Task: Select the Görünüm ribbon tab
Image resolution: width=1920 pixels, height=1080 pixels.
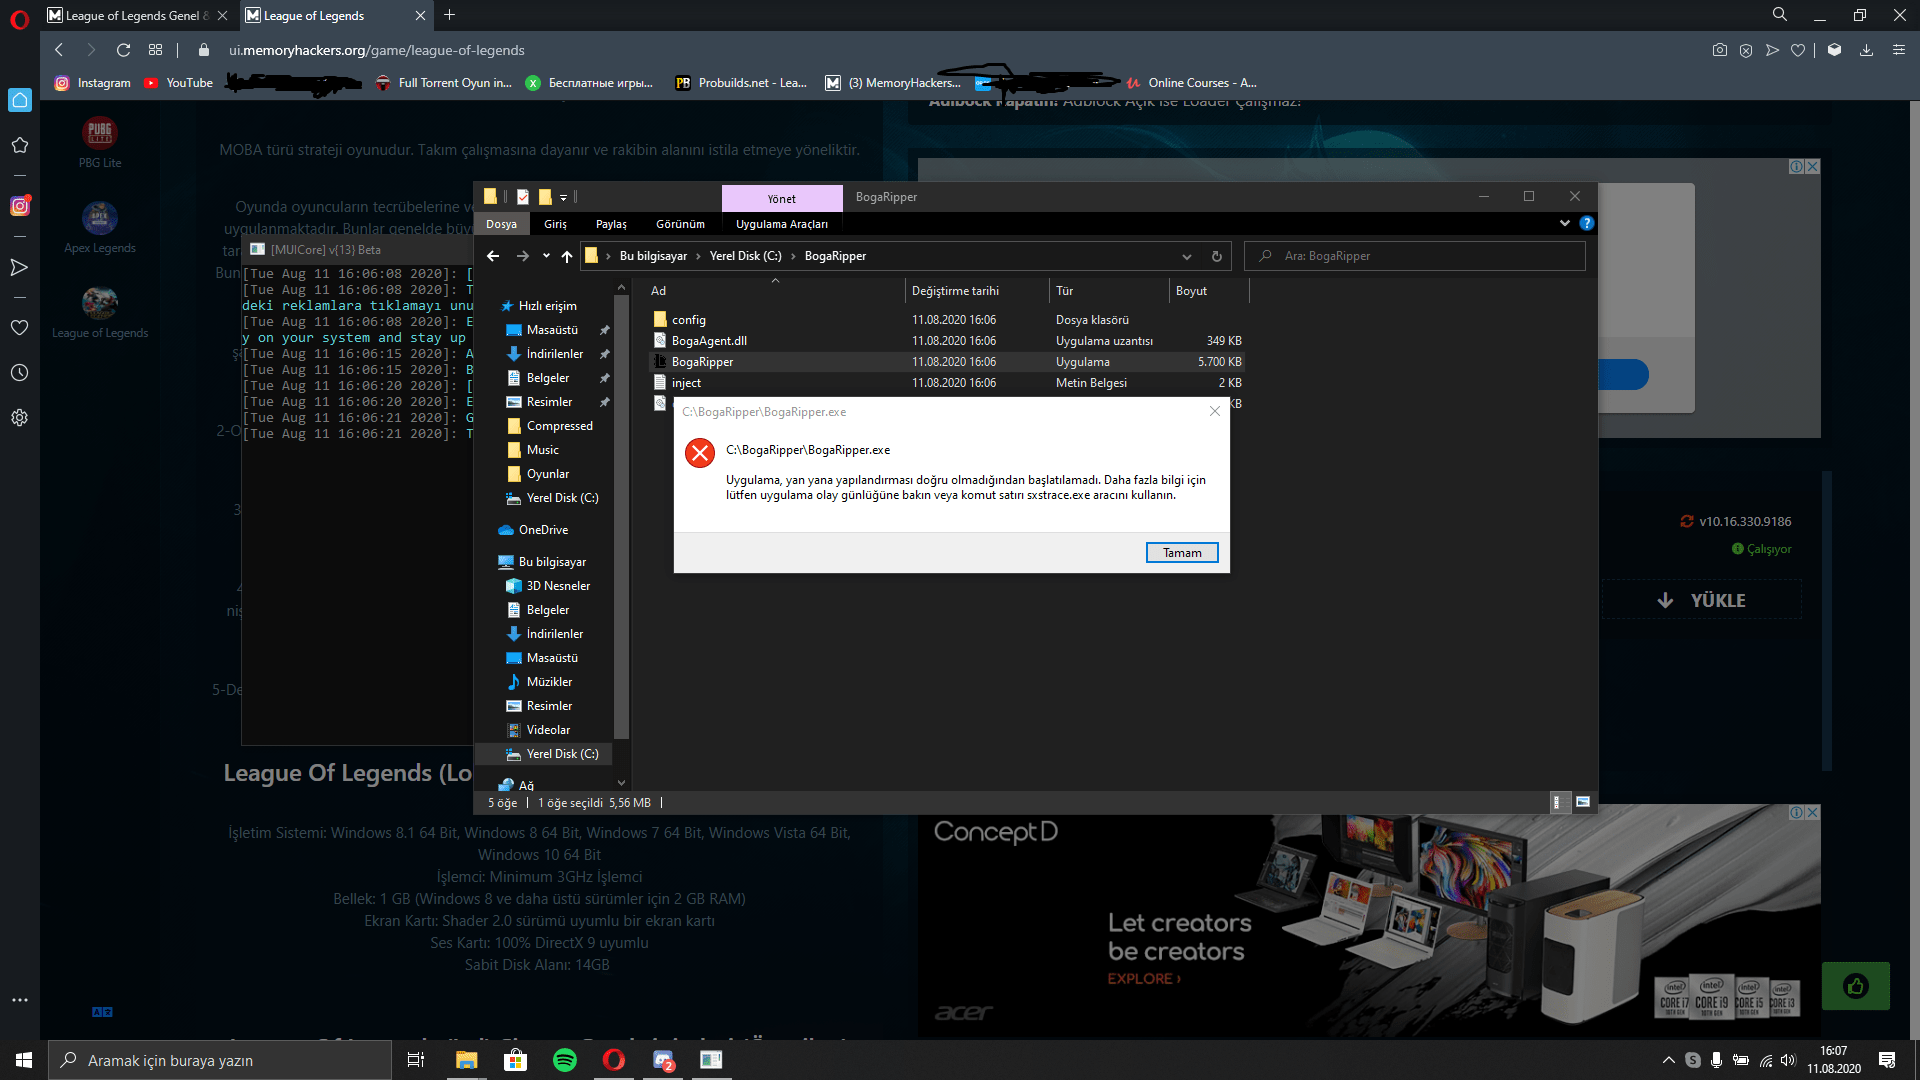Action: click(x=680, y=224)
